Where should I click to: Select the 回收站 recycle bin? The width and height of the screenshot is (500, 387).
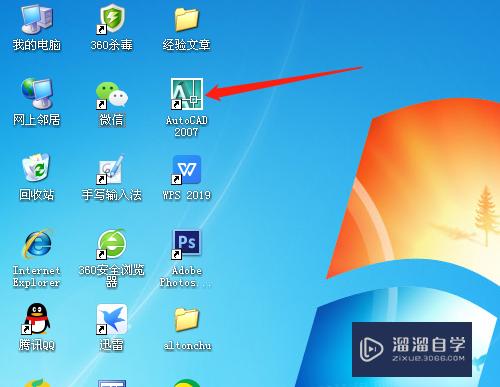tap(36, 168)
